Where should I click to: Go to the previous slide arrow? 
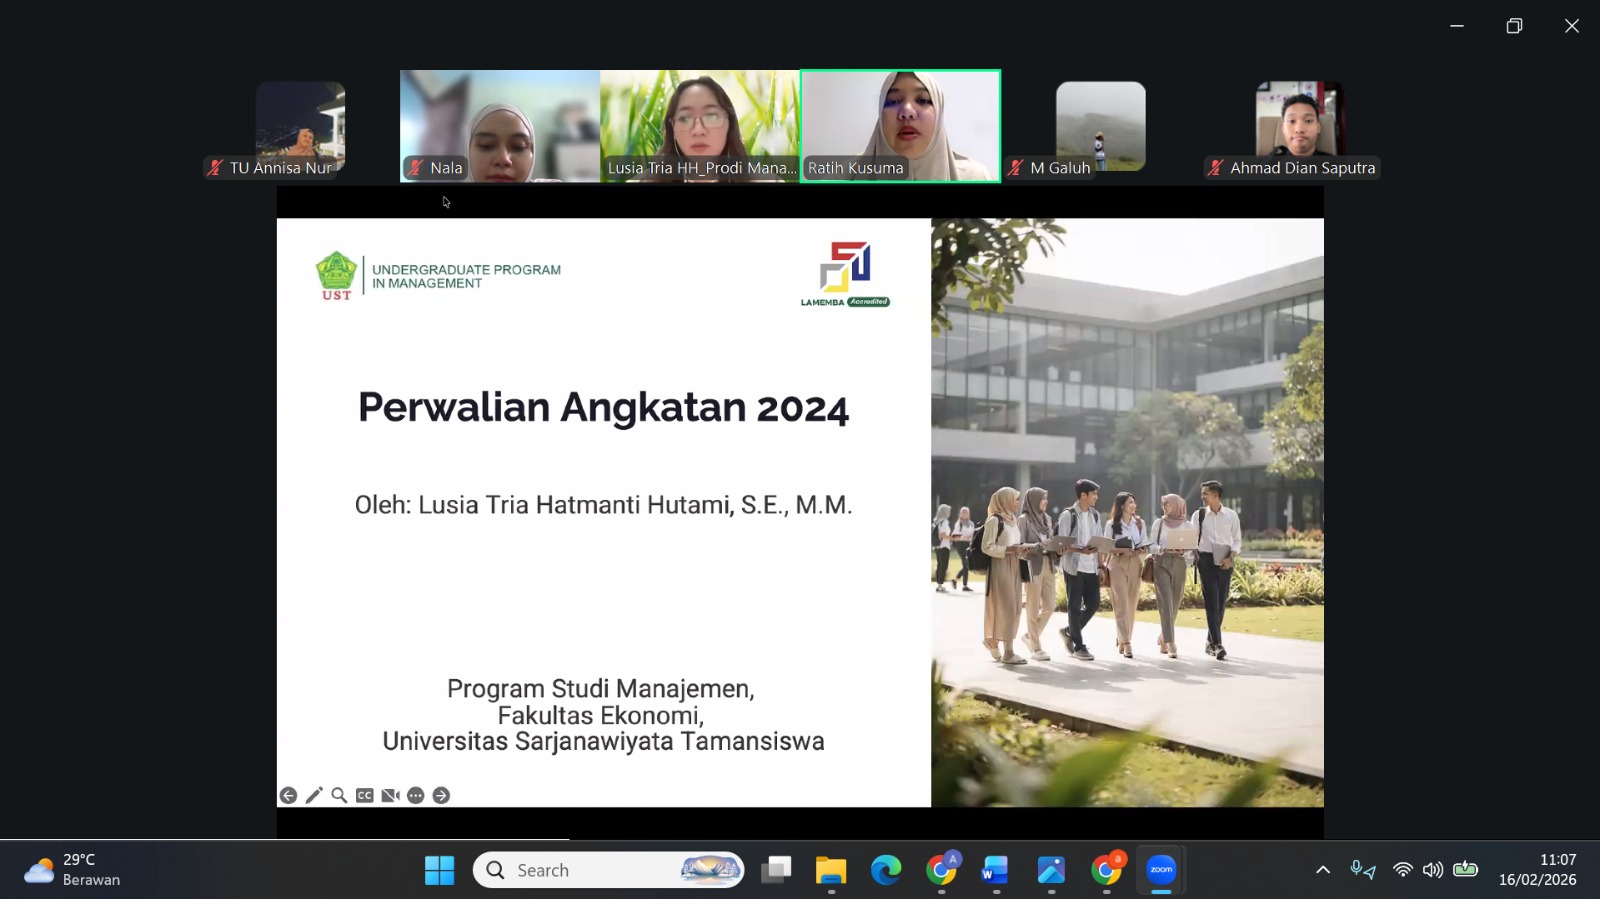point(288,795)
